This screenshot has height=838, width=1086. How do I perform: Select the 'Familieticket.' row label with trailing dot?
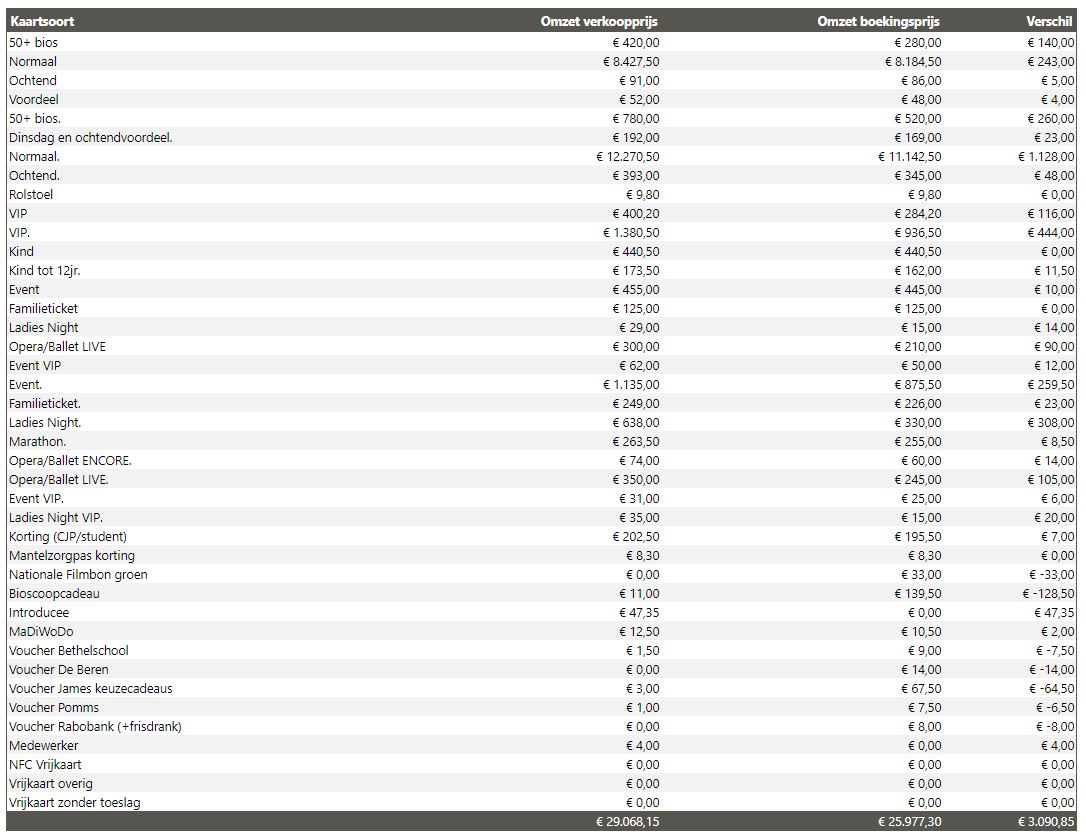point(45,404)
